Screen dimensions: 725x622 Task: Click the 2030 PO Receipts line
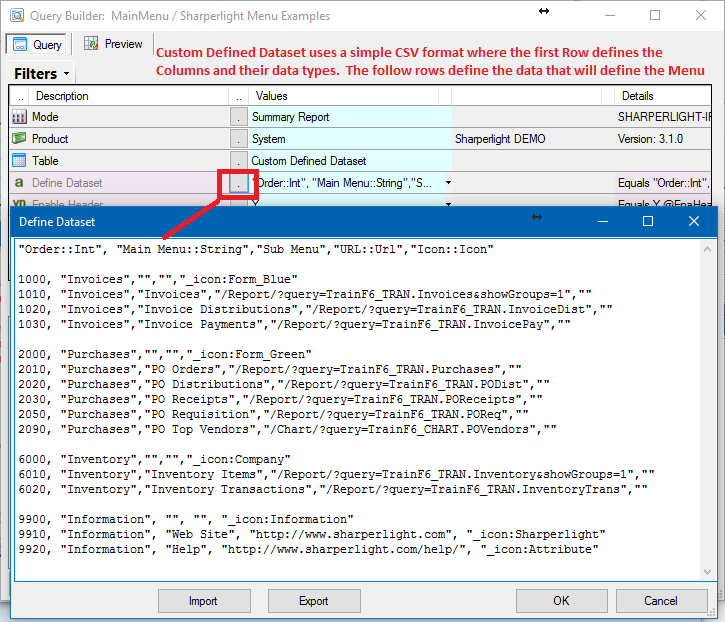(x=280, y=399)
